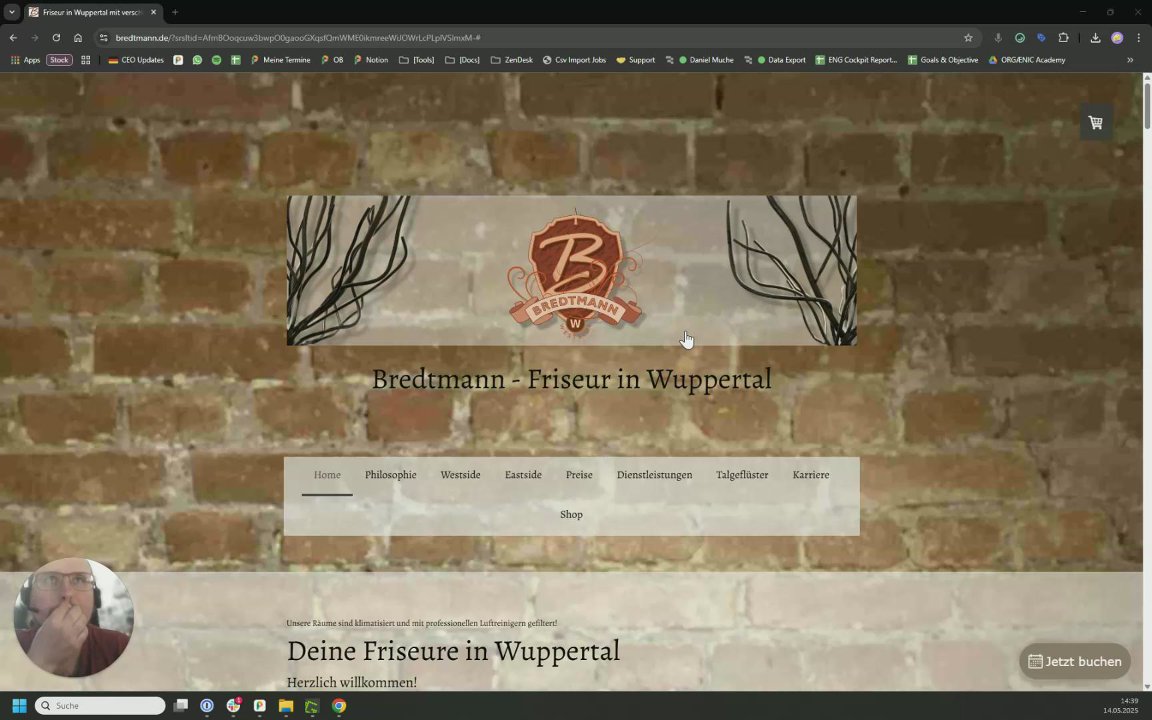Click the taskbar clock and date
This screenshot has height=720, width=1152.
coord(1120,705)
